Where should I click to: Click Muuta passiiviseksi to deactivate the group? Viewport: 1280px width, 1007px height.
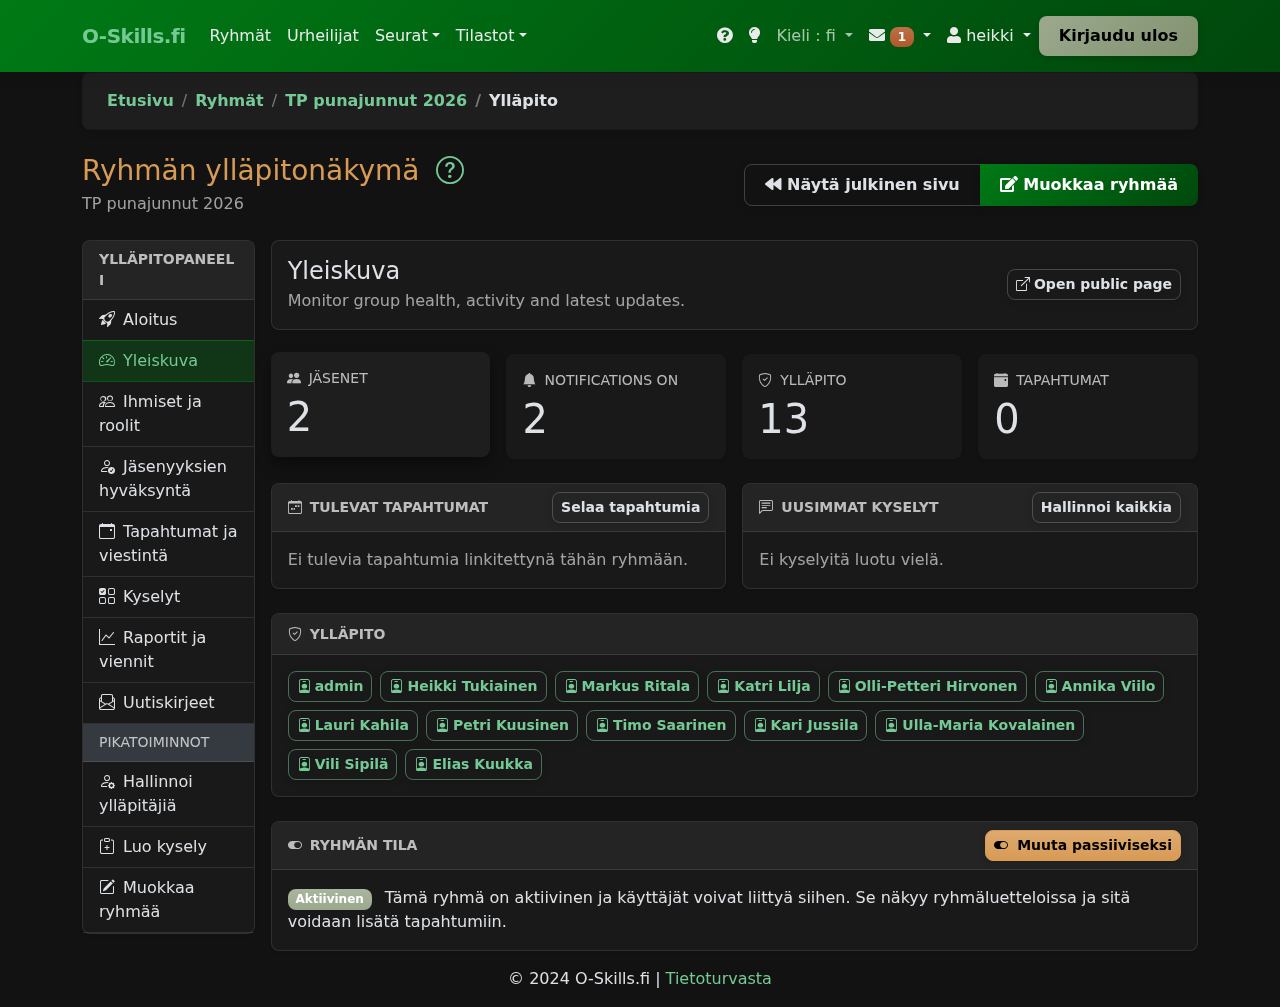point(1082,845)
